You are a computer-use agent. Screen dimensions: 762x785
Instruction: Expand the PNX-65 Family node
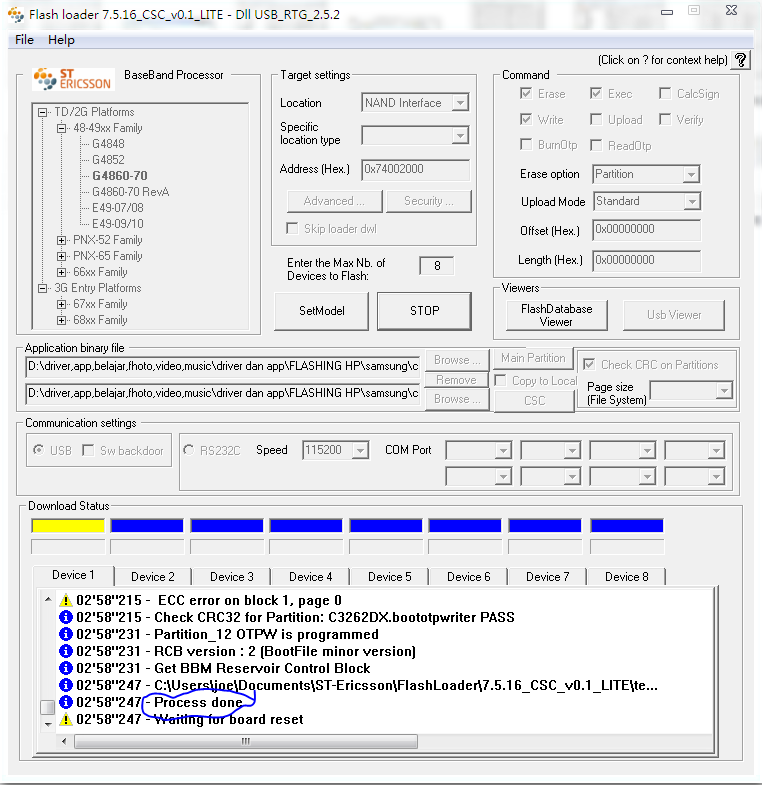(62, 256)
